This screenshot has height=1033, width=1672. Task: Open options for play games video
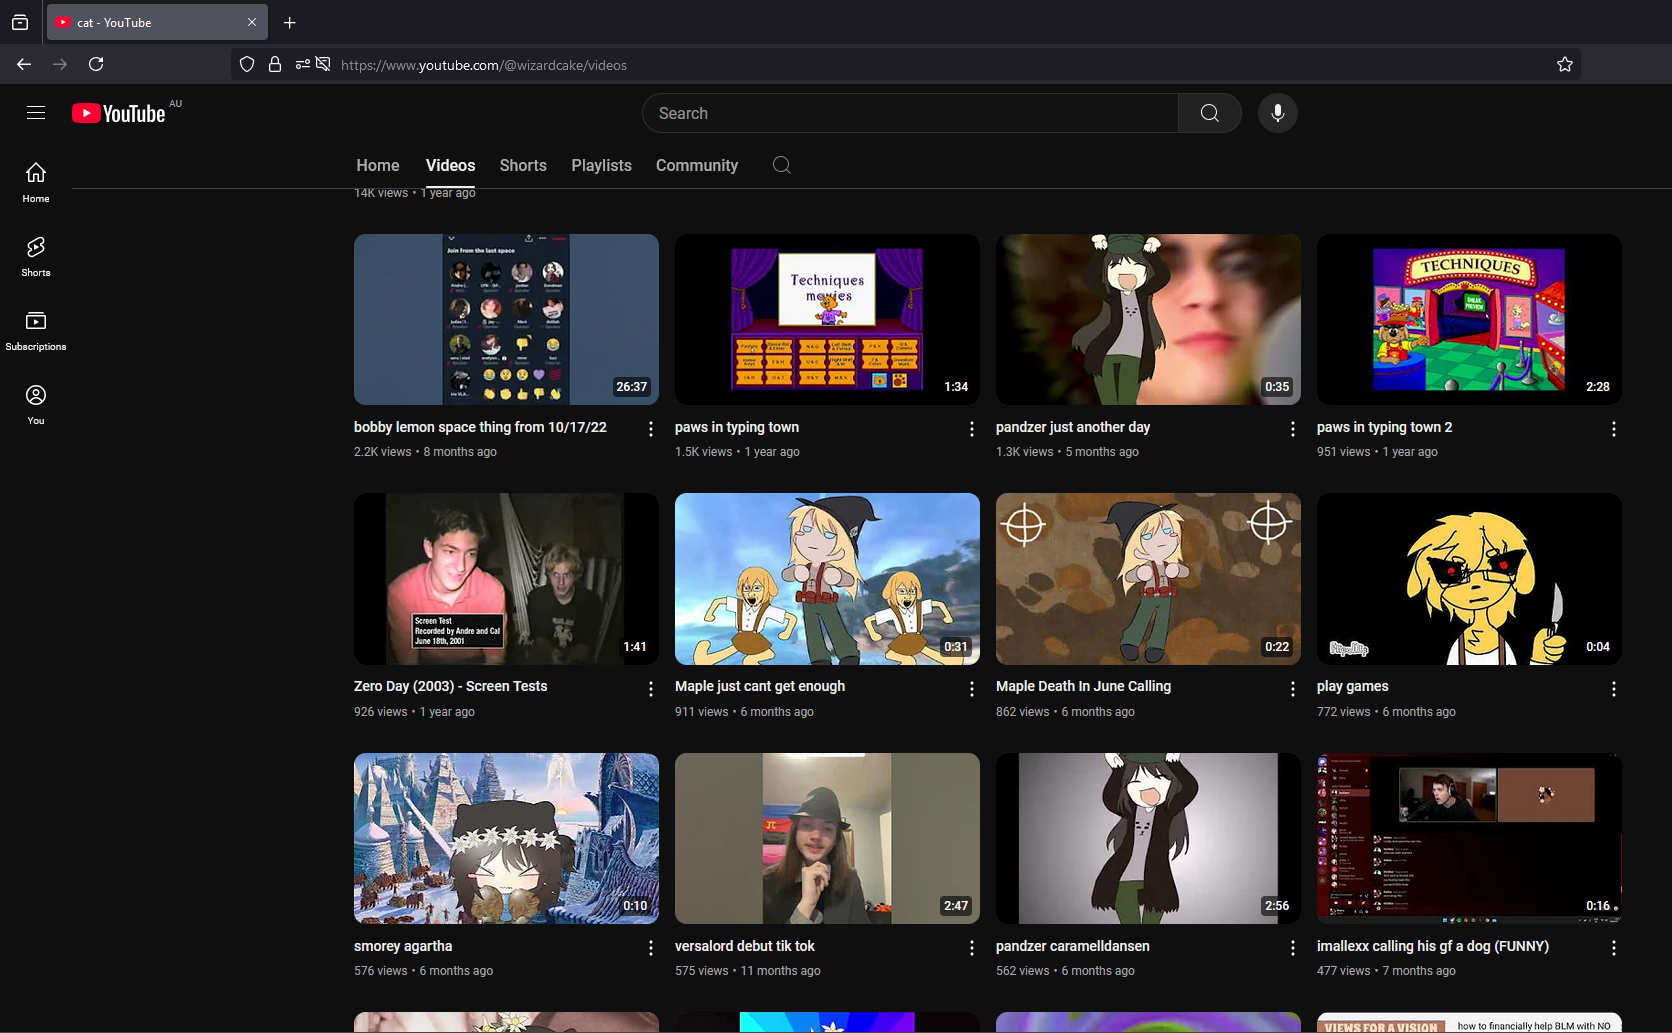point(1614,689)
